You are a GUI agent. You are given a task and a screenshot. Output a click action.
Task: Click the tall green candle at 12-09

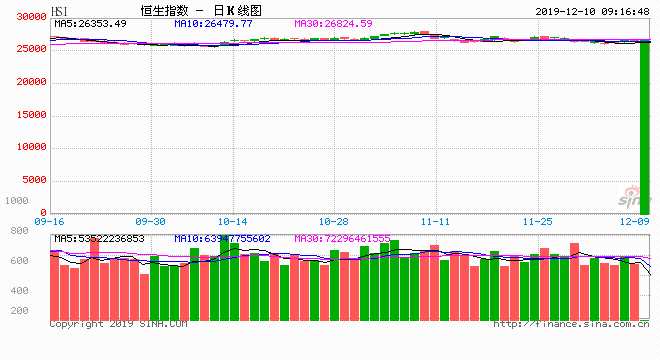tap(645, 128)
